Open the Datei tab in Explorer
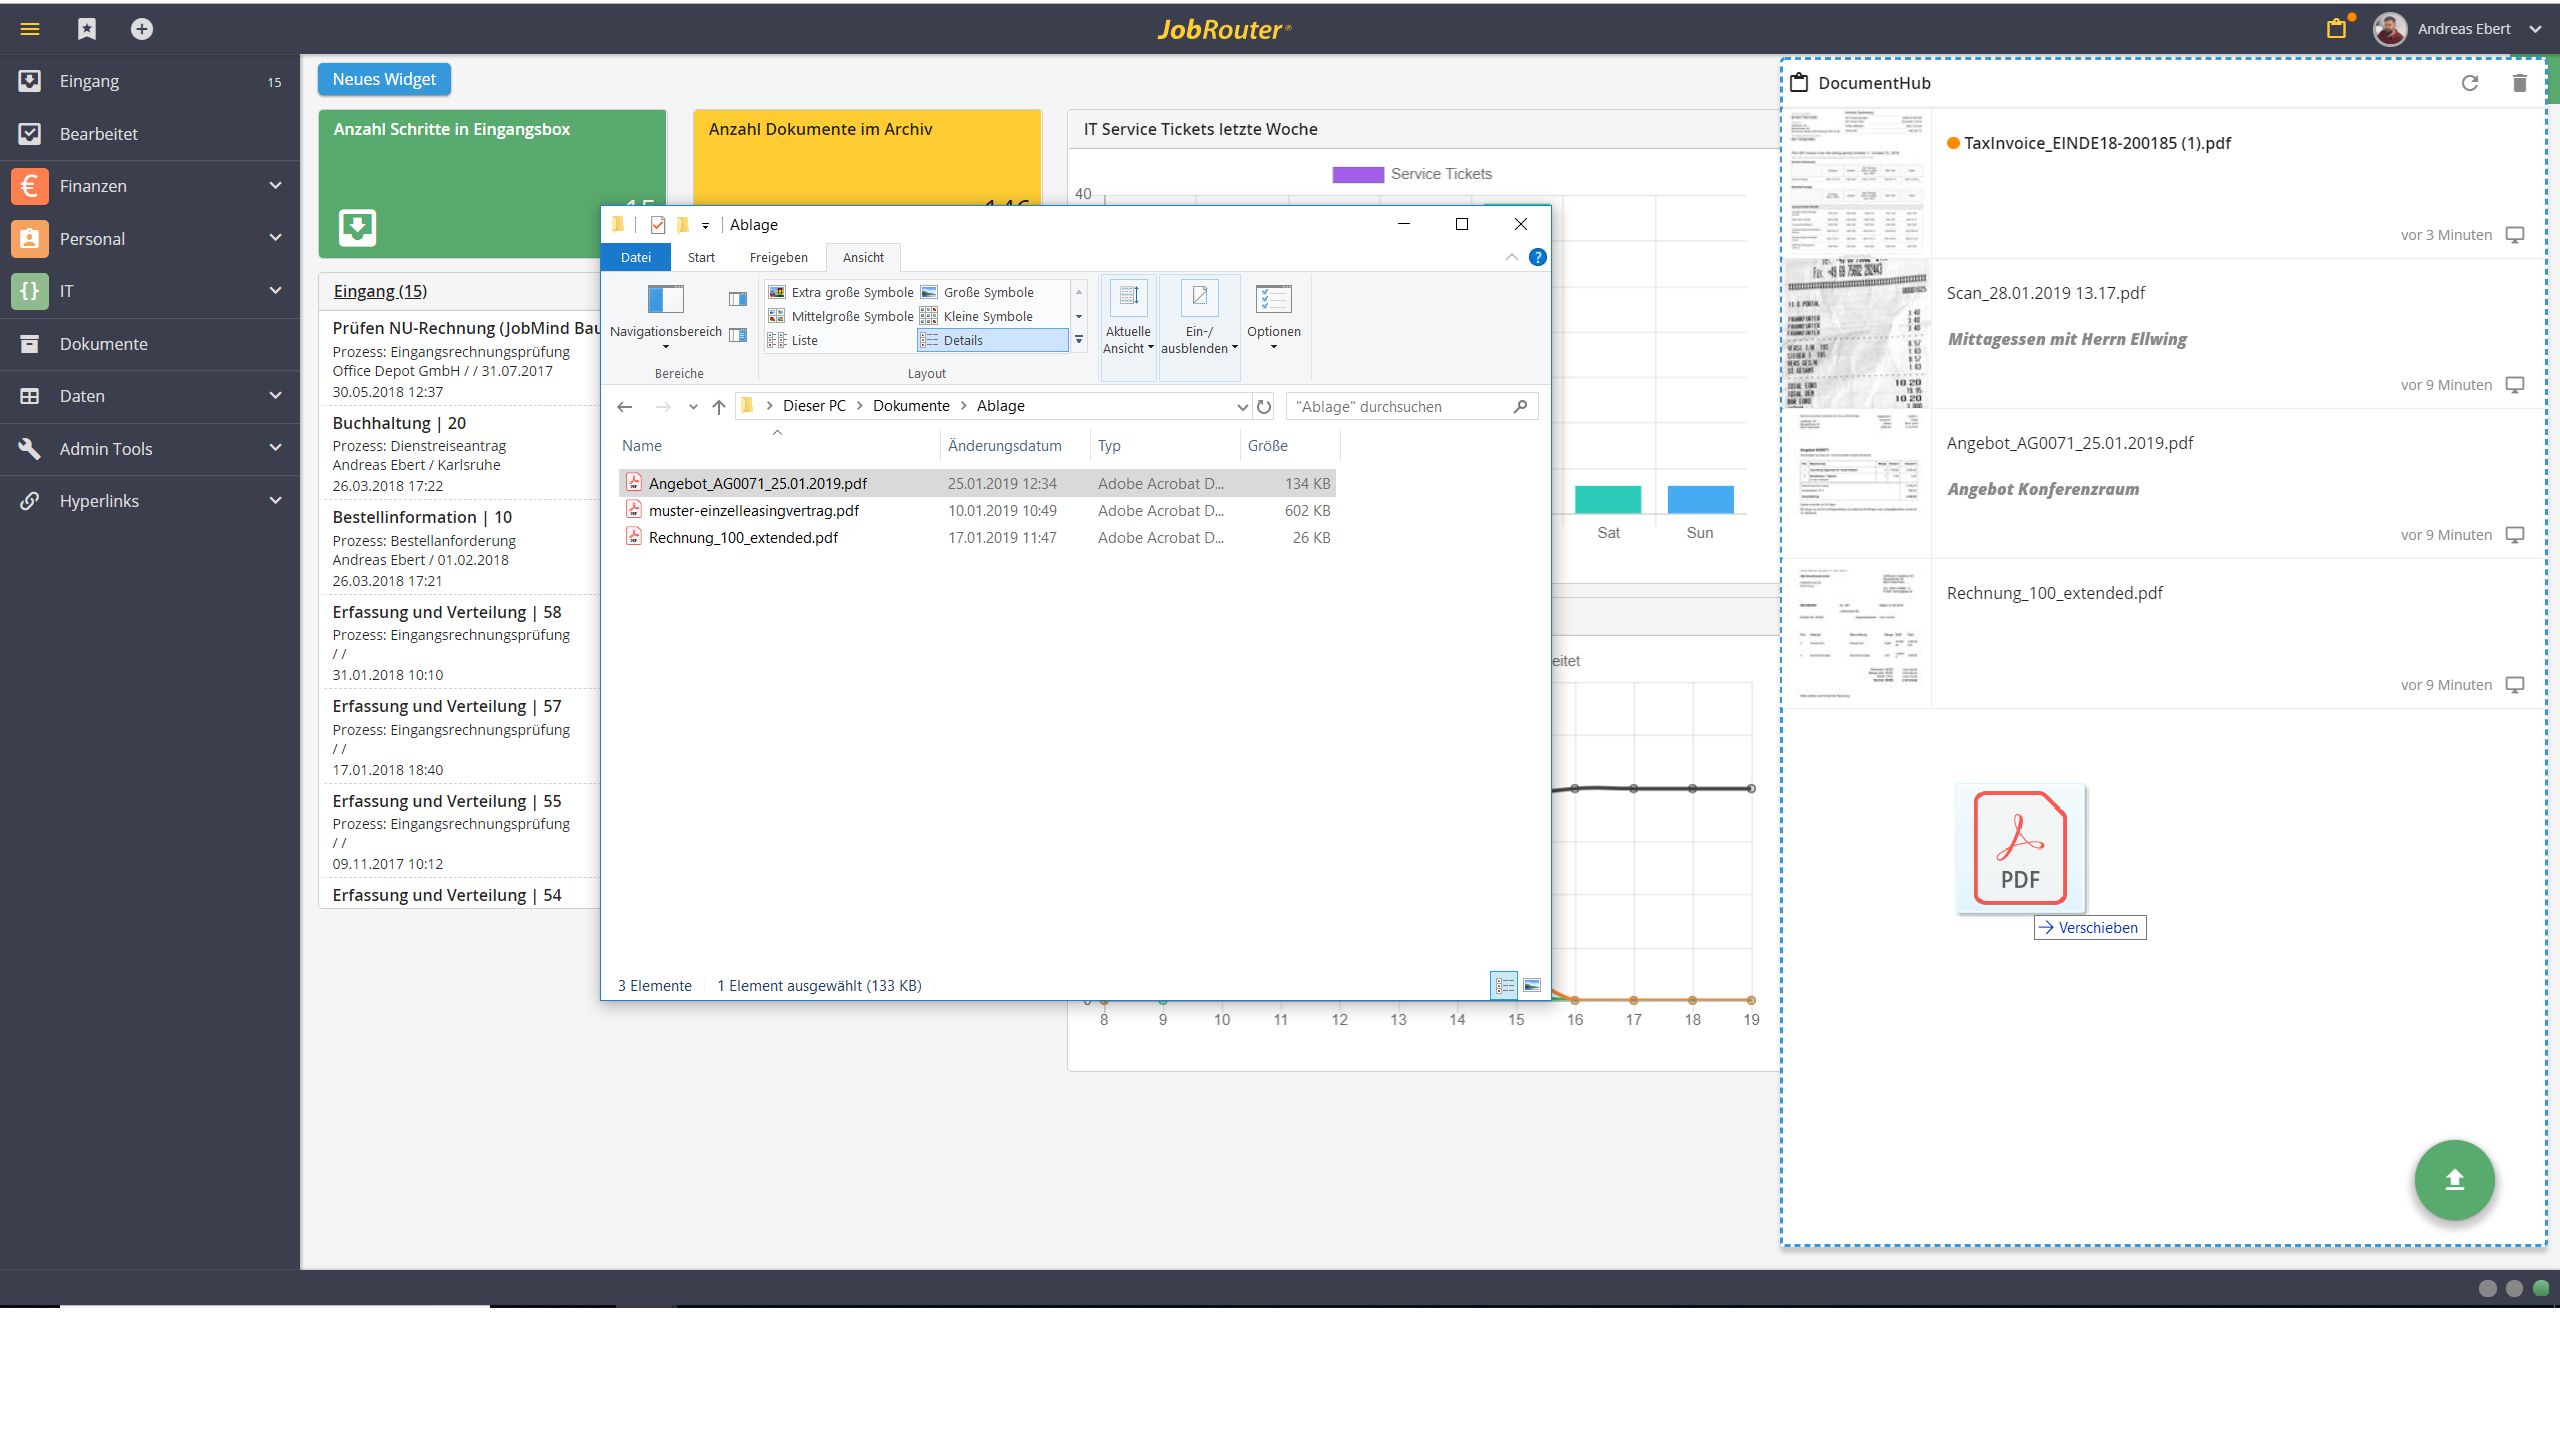2560x1440 pixels. (636, 257)
